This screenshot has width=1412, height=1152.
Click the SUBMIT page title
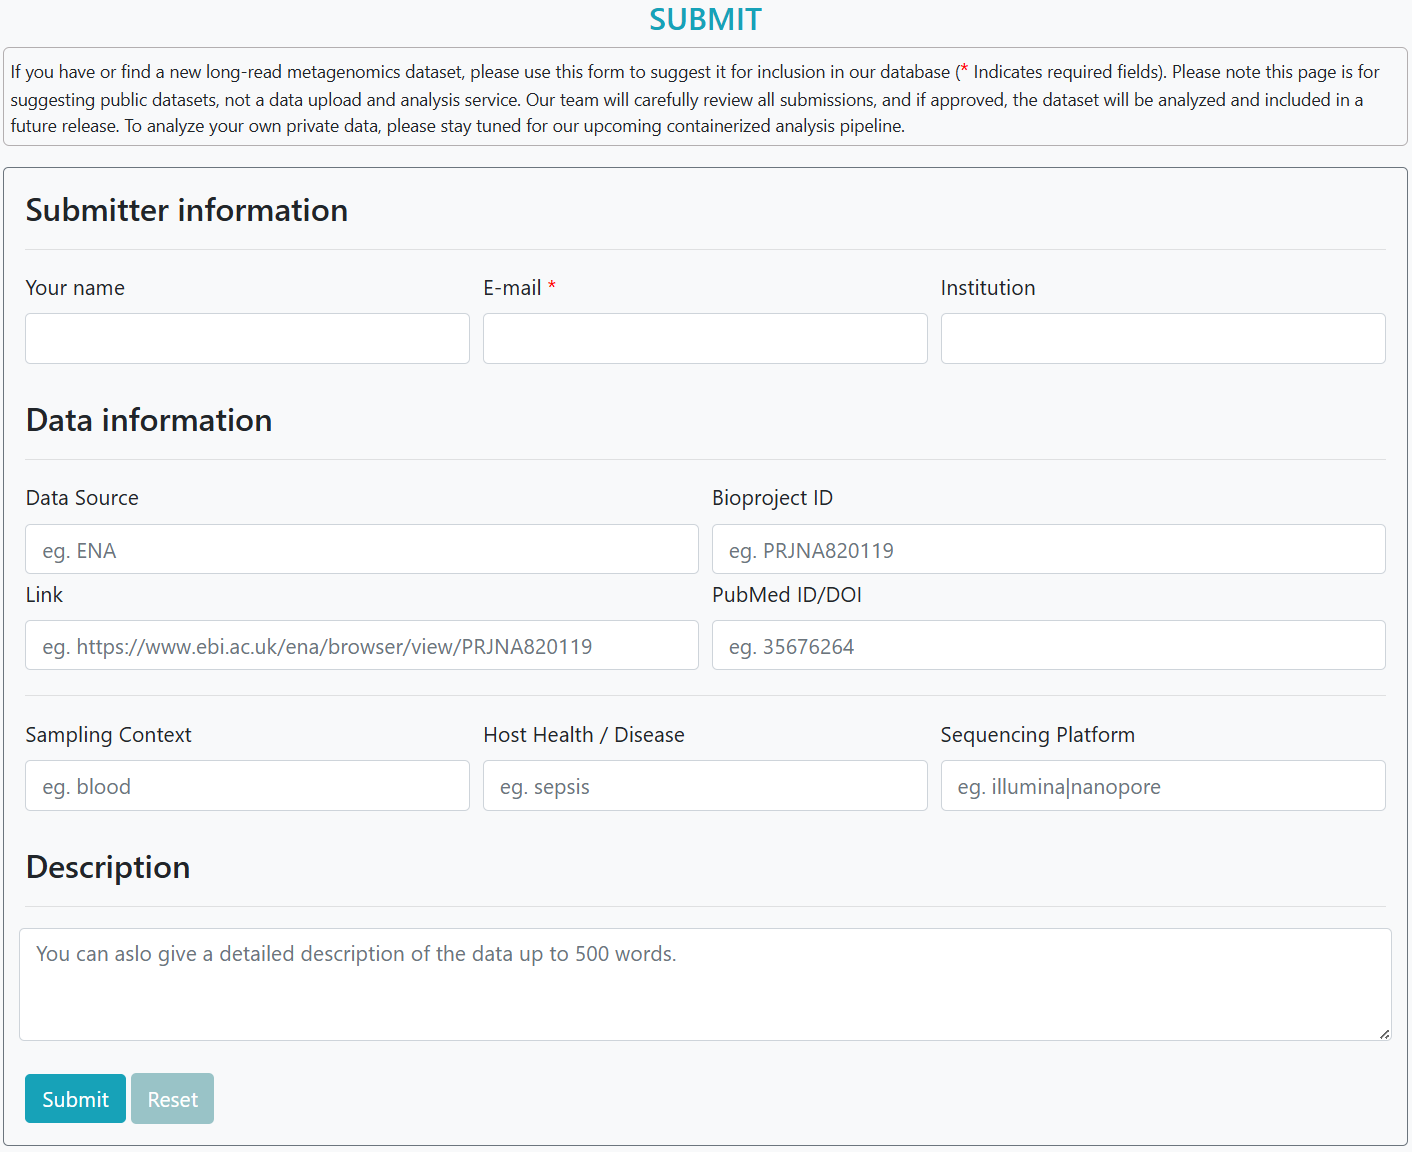[705, 20]
